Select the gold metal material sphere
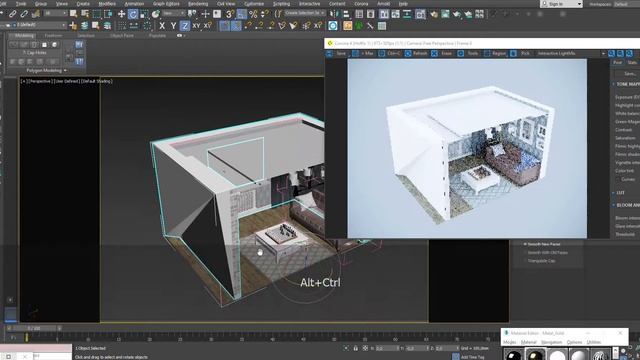Viewport: 640px width, 360px height. click(536, 354)
